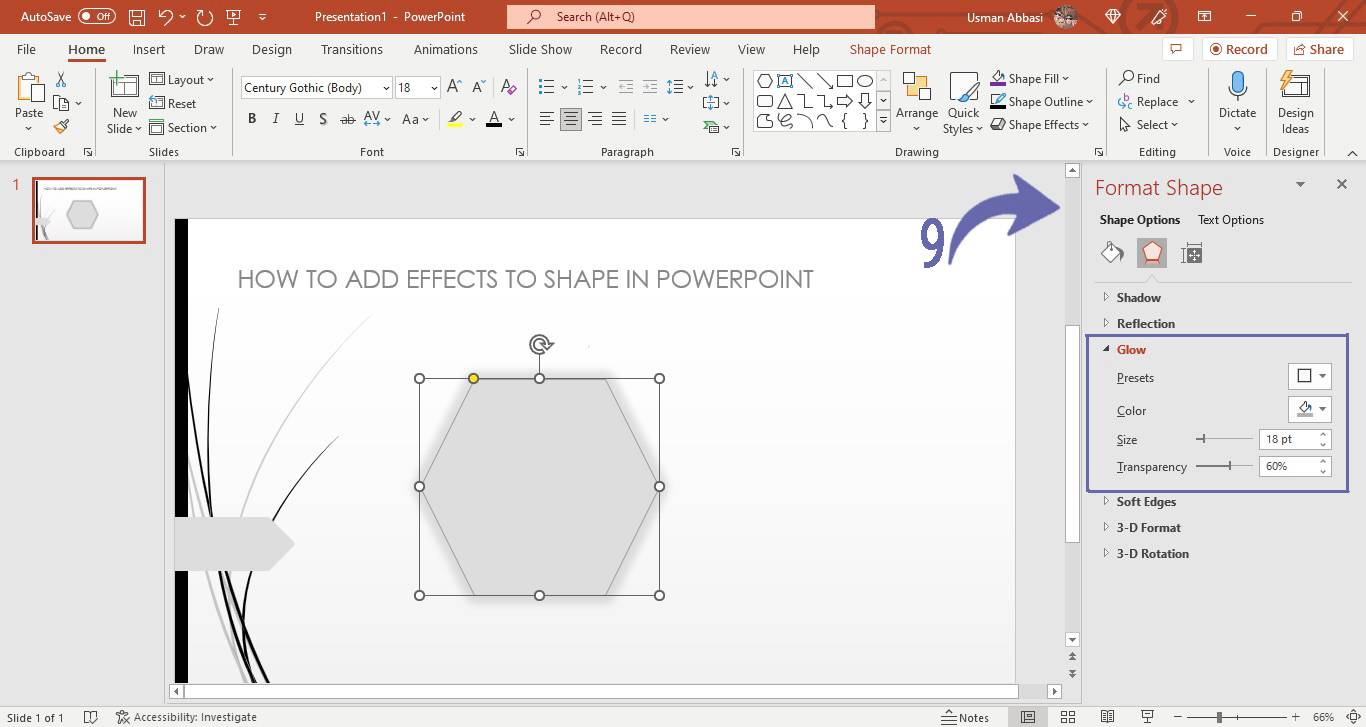Align text to the left
Screen dimensions: 1366x727
[546, 119]
